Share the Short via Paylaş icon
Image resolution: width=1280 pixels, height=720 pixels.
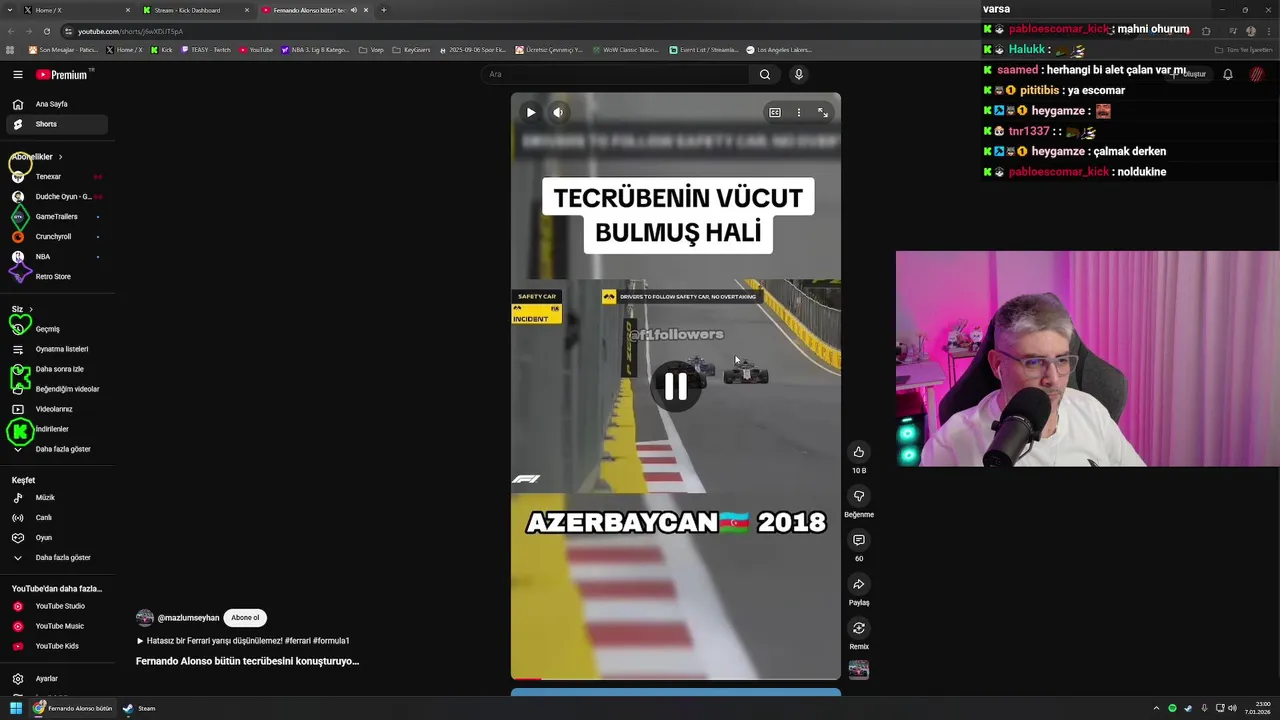click(x=858, y=584)
